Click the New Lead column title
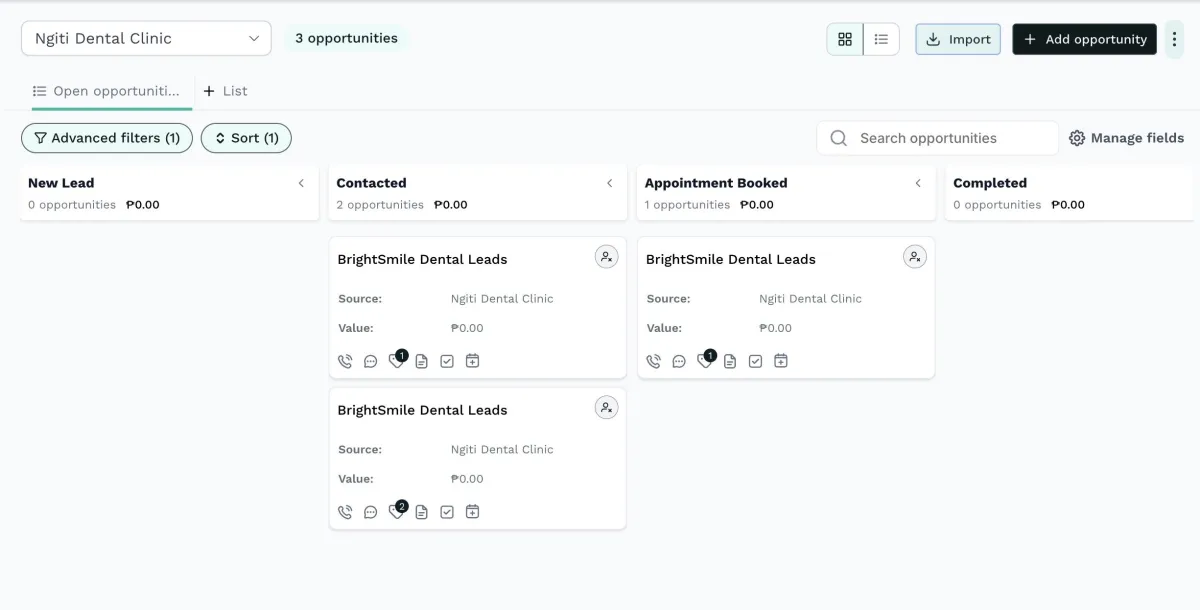Viewport: 1200px width, 610px height. pos(61,183)
